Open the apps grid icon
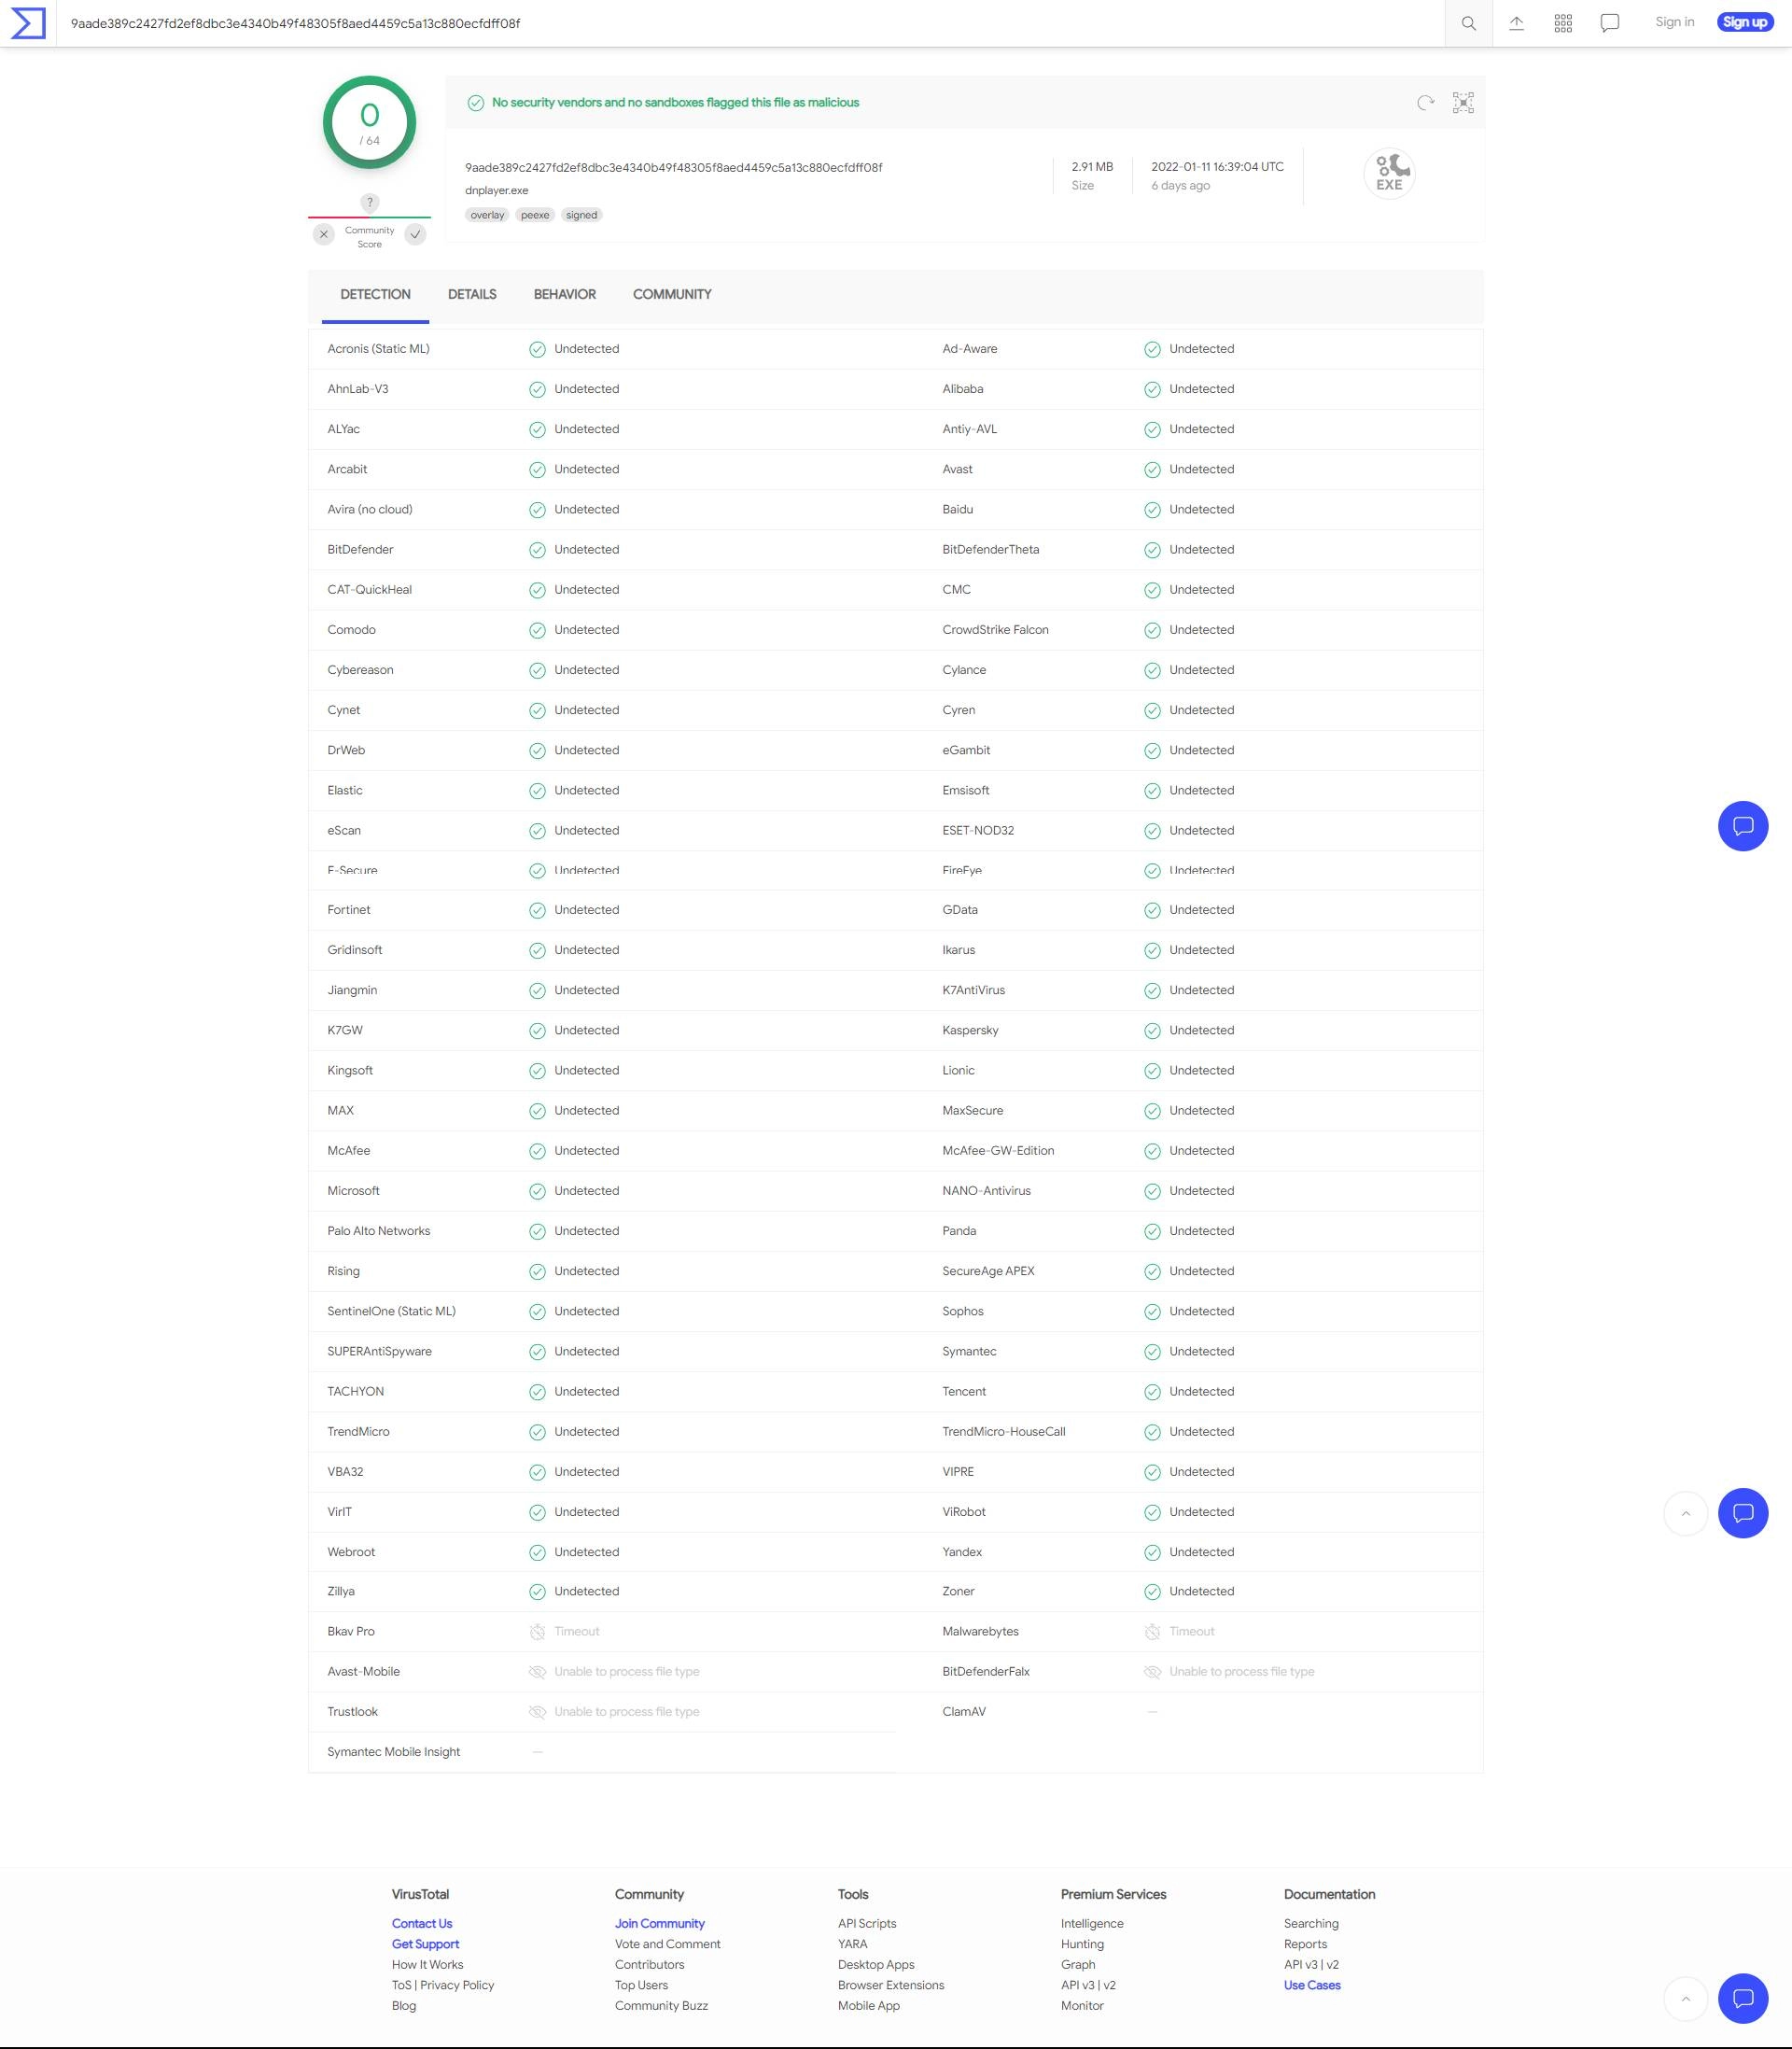Screen dimensions: 1792x2049 (1563, 23)
